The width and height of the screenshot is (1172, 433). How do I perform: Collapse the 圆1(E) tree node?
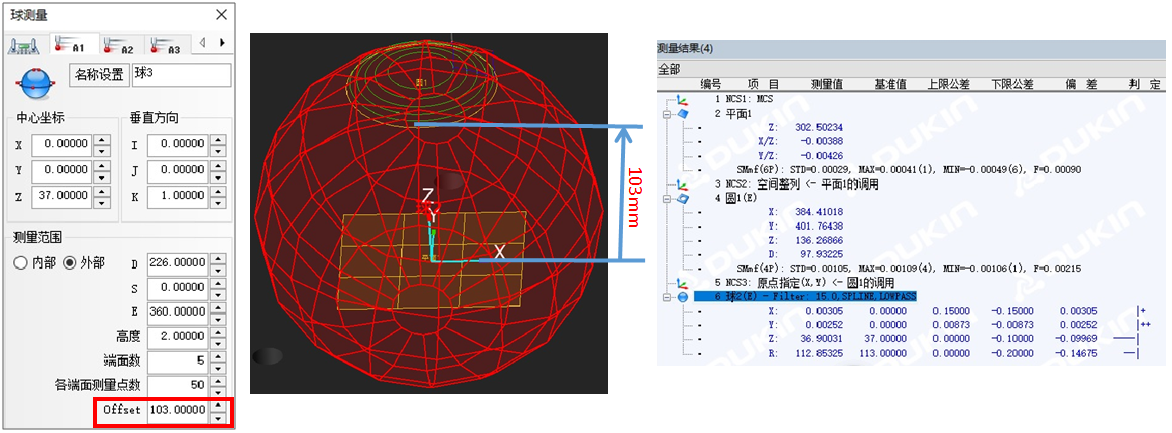pyautogui.click(x=666, y=198)
